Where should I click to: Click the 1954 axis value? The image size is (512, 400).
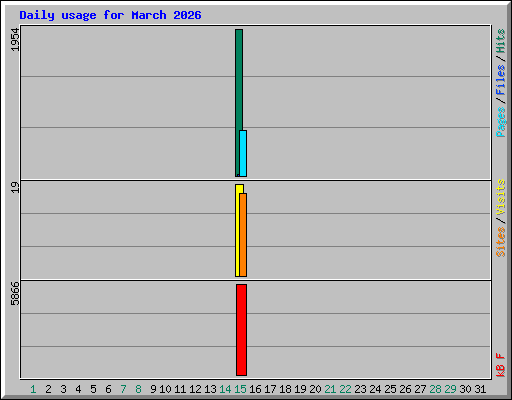(15, 40)
